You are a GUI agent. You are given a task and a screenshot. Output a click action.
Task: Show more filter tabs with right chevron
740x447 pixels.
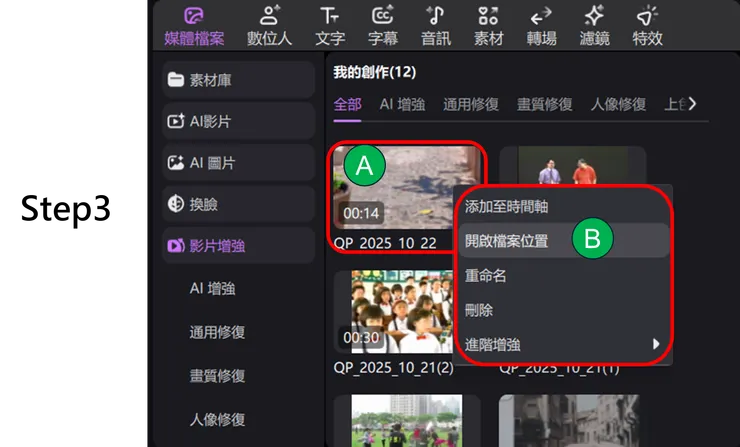(x=692, y=104)
